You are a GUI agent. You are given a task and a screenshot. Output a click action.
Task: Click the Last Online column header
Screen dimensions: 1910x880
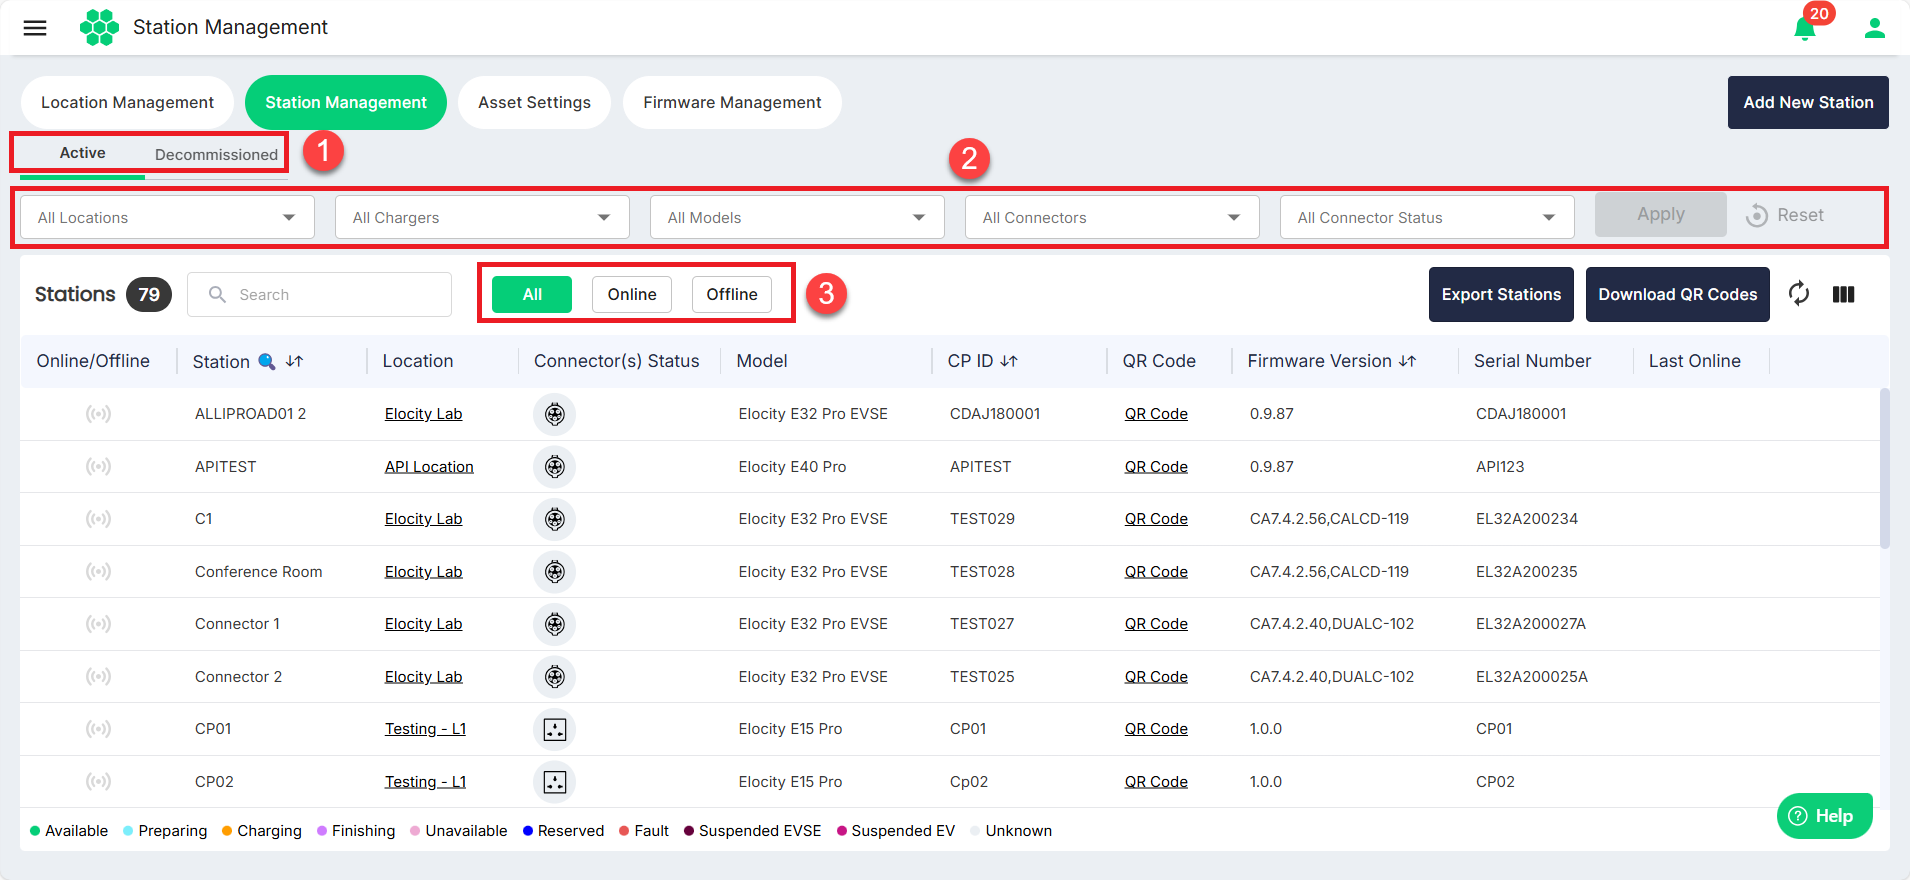click(x=1694, y=361)
